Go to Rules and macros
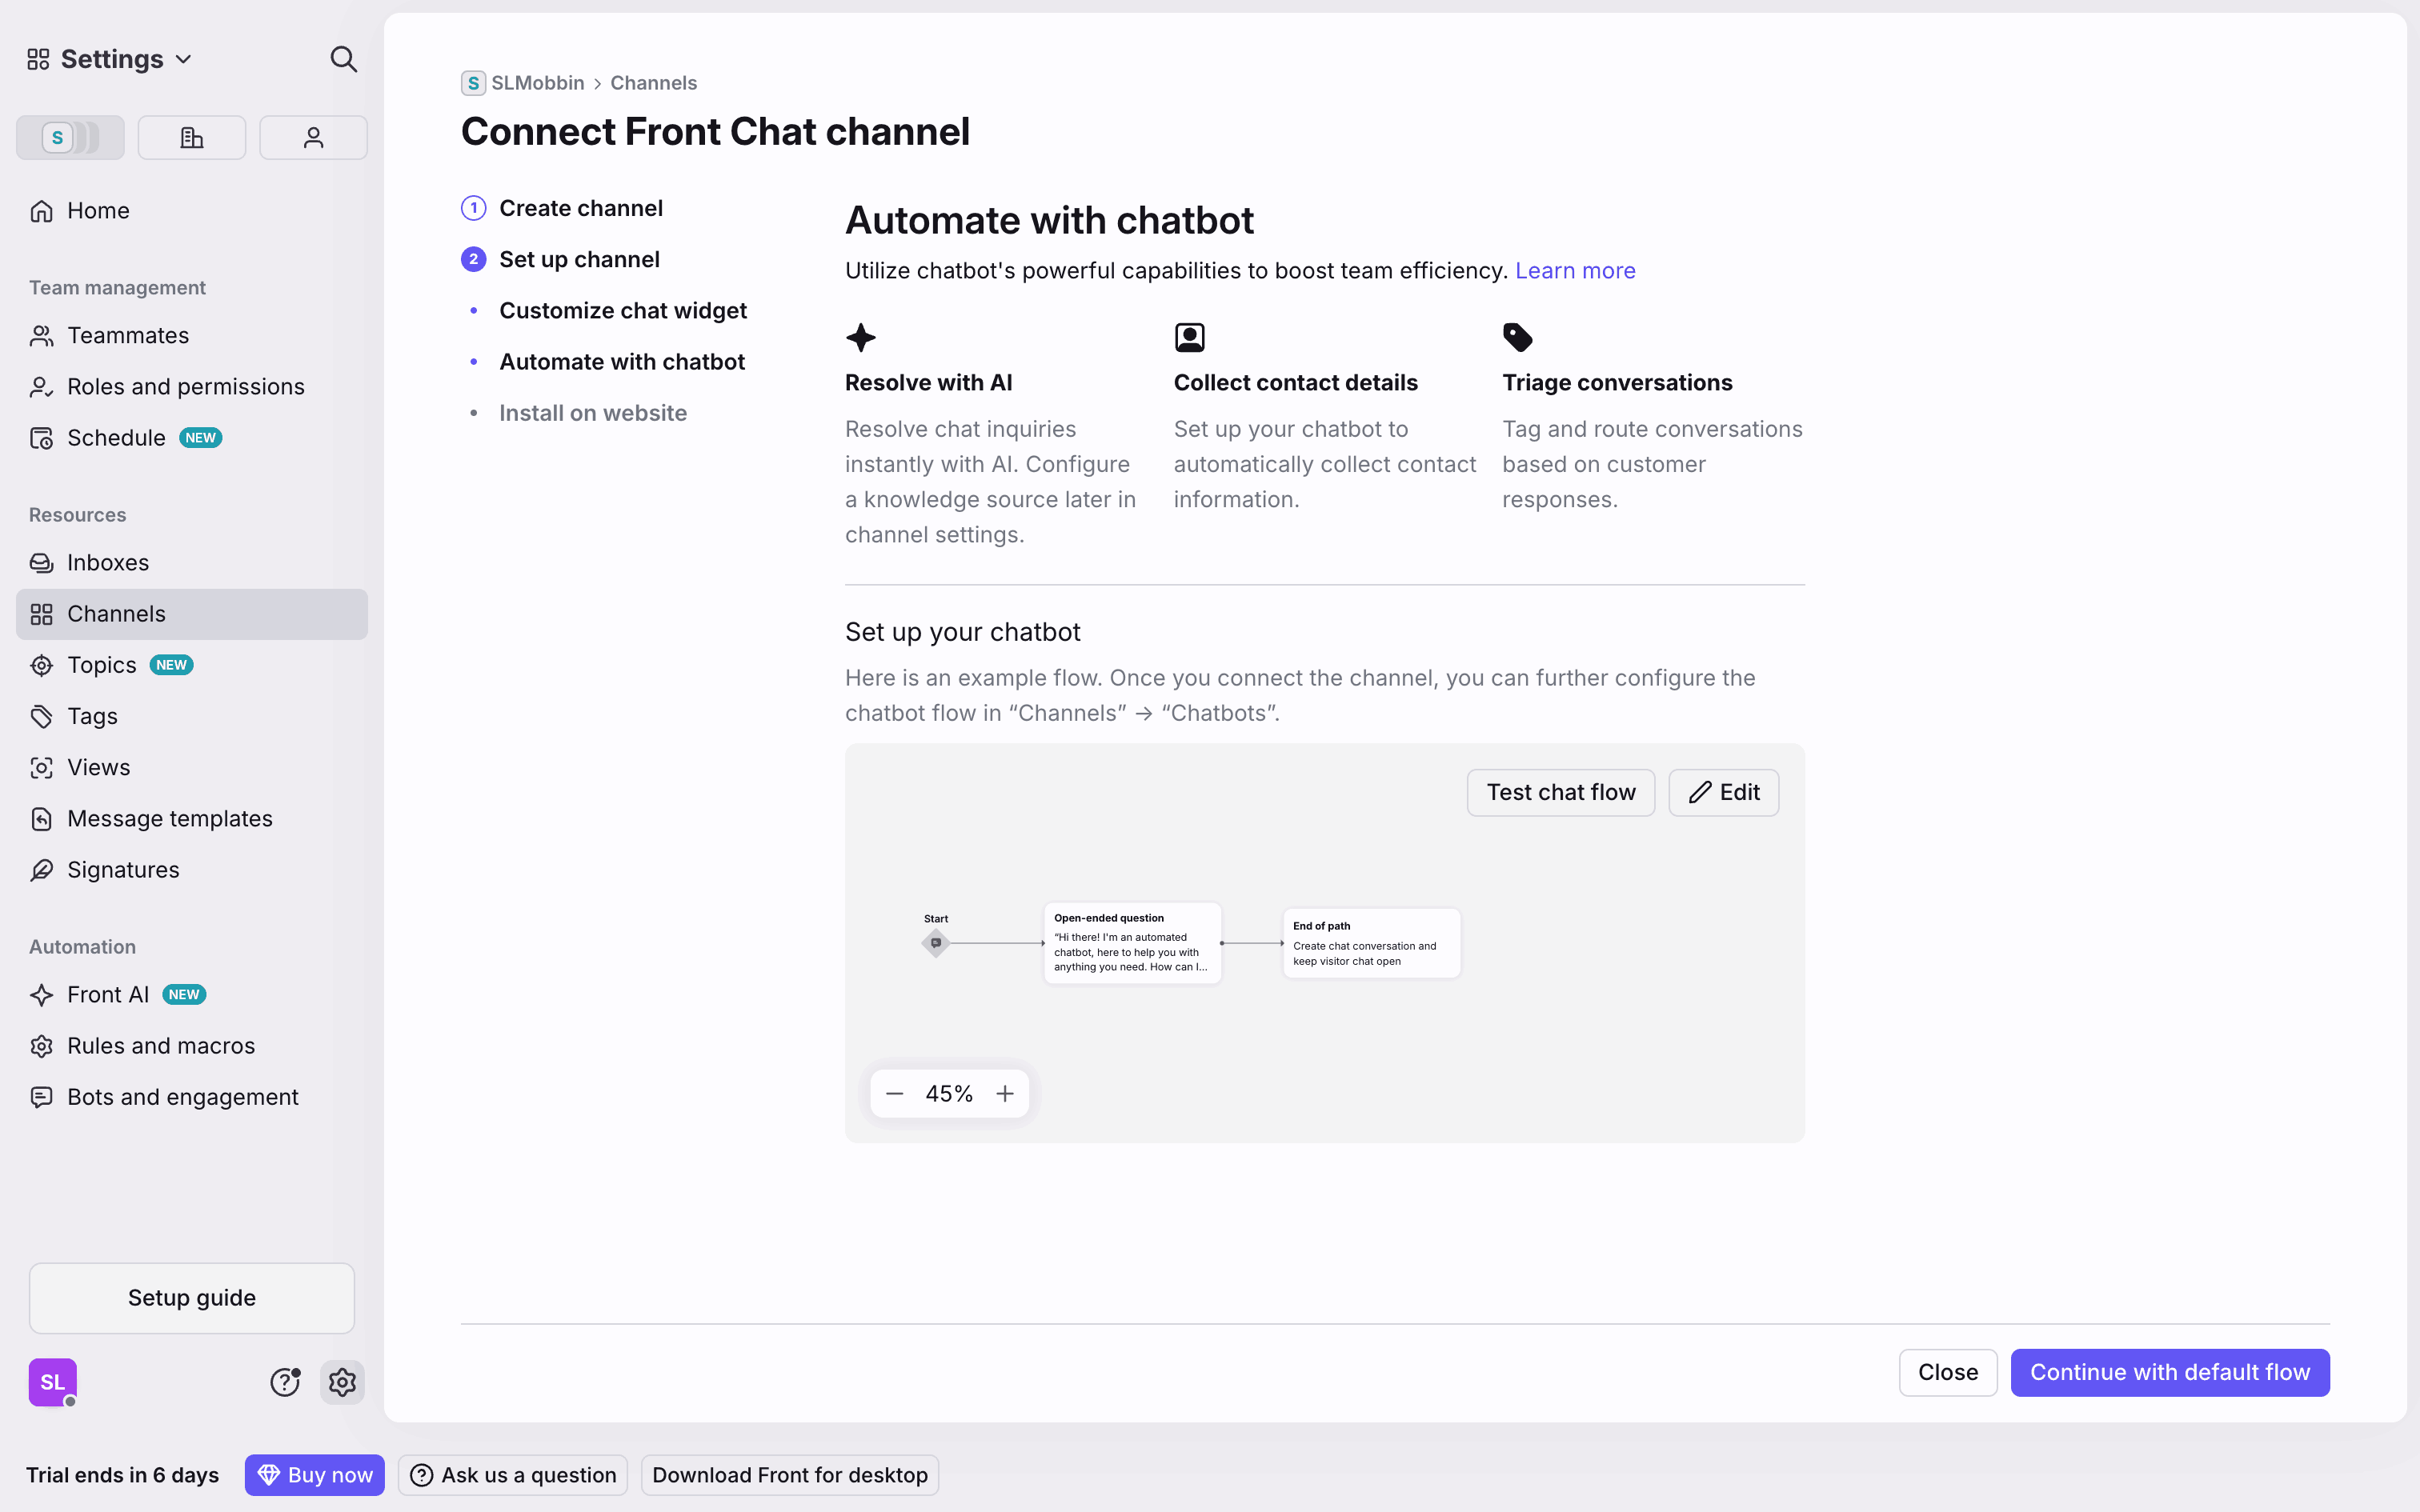This screenshot has height=1512, width=2420. [161, 1046]
